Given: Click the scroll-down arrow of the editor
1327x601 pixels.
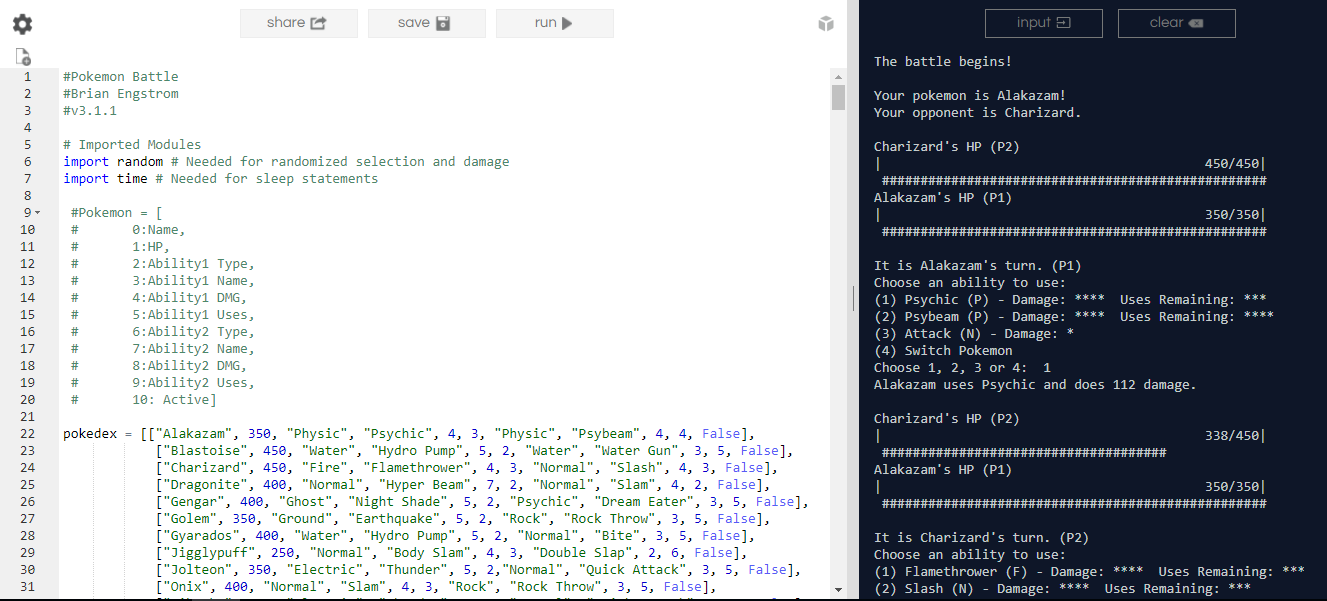Looking at the screenshot, I should point(838,591).
